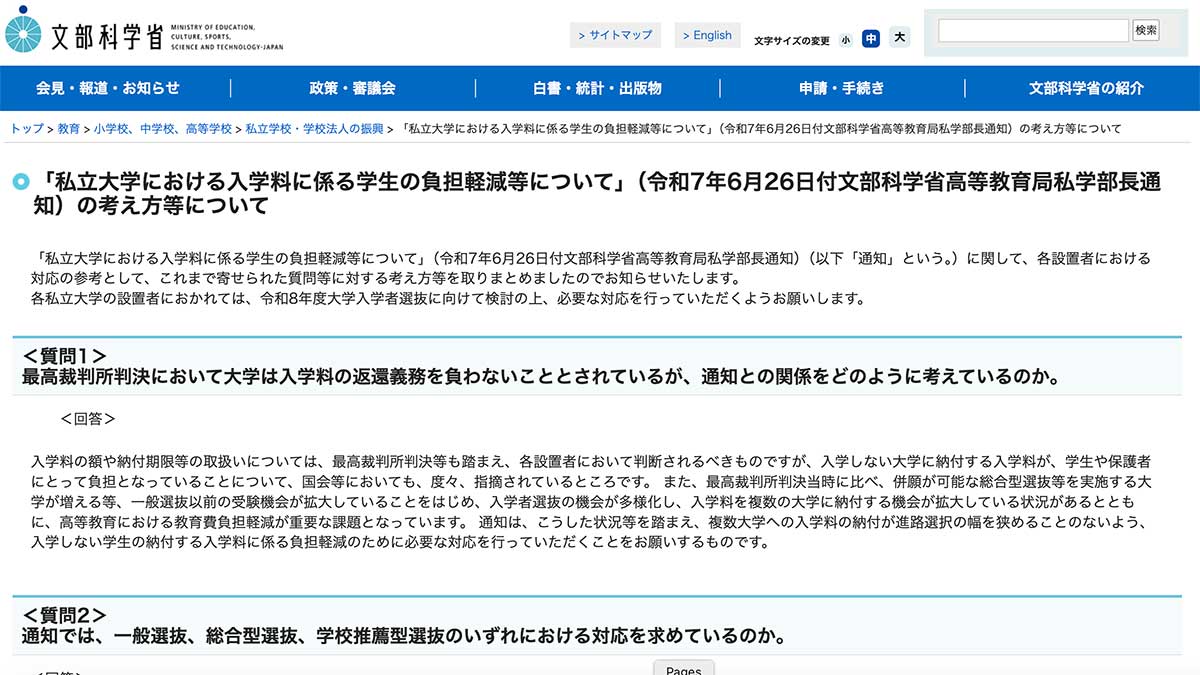Select large font size 大
The height and width of the screenshot is (675, 1200).
pyautogui.click(x=899, y=37)
